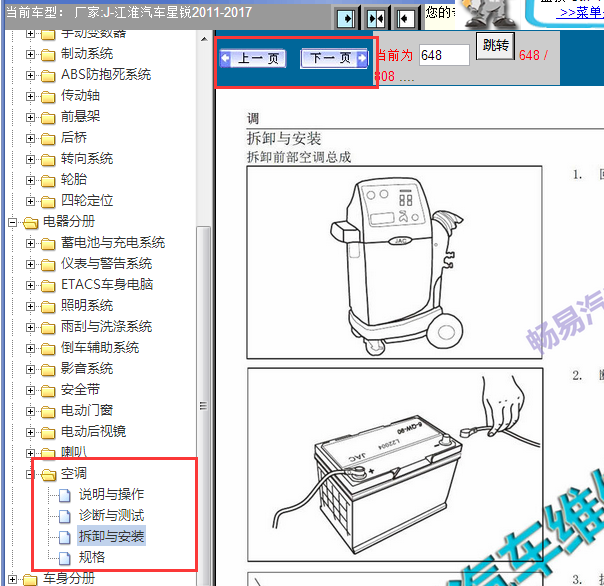Expand the 影音系统 folder
This screenshot has width=604, height=586.
click(30, 369)
